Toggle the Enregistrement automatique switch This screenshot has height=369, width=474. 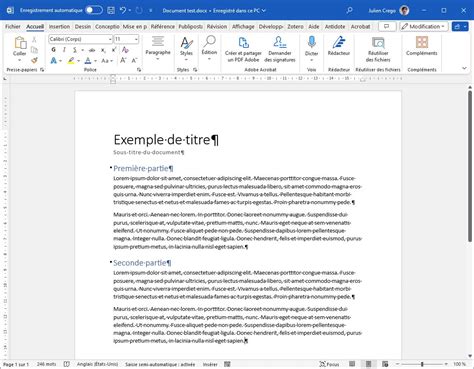click(94, 10)
